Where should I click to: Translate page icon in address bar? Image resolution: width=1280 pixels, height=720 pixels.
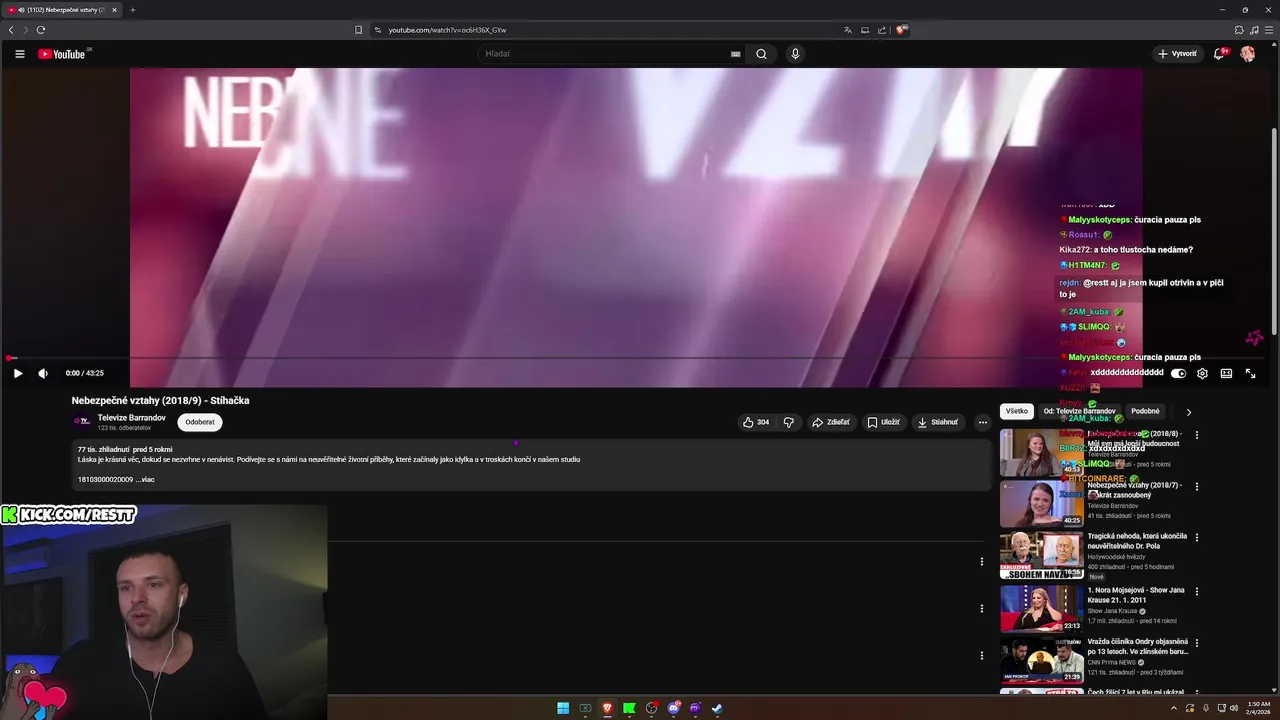pyautogui.click(x=848, y=30)
